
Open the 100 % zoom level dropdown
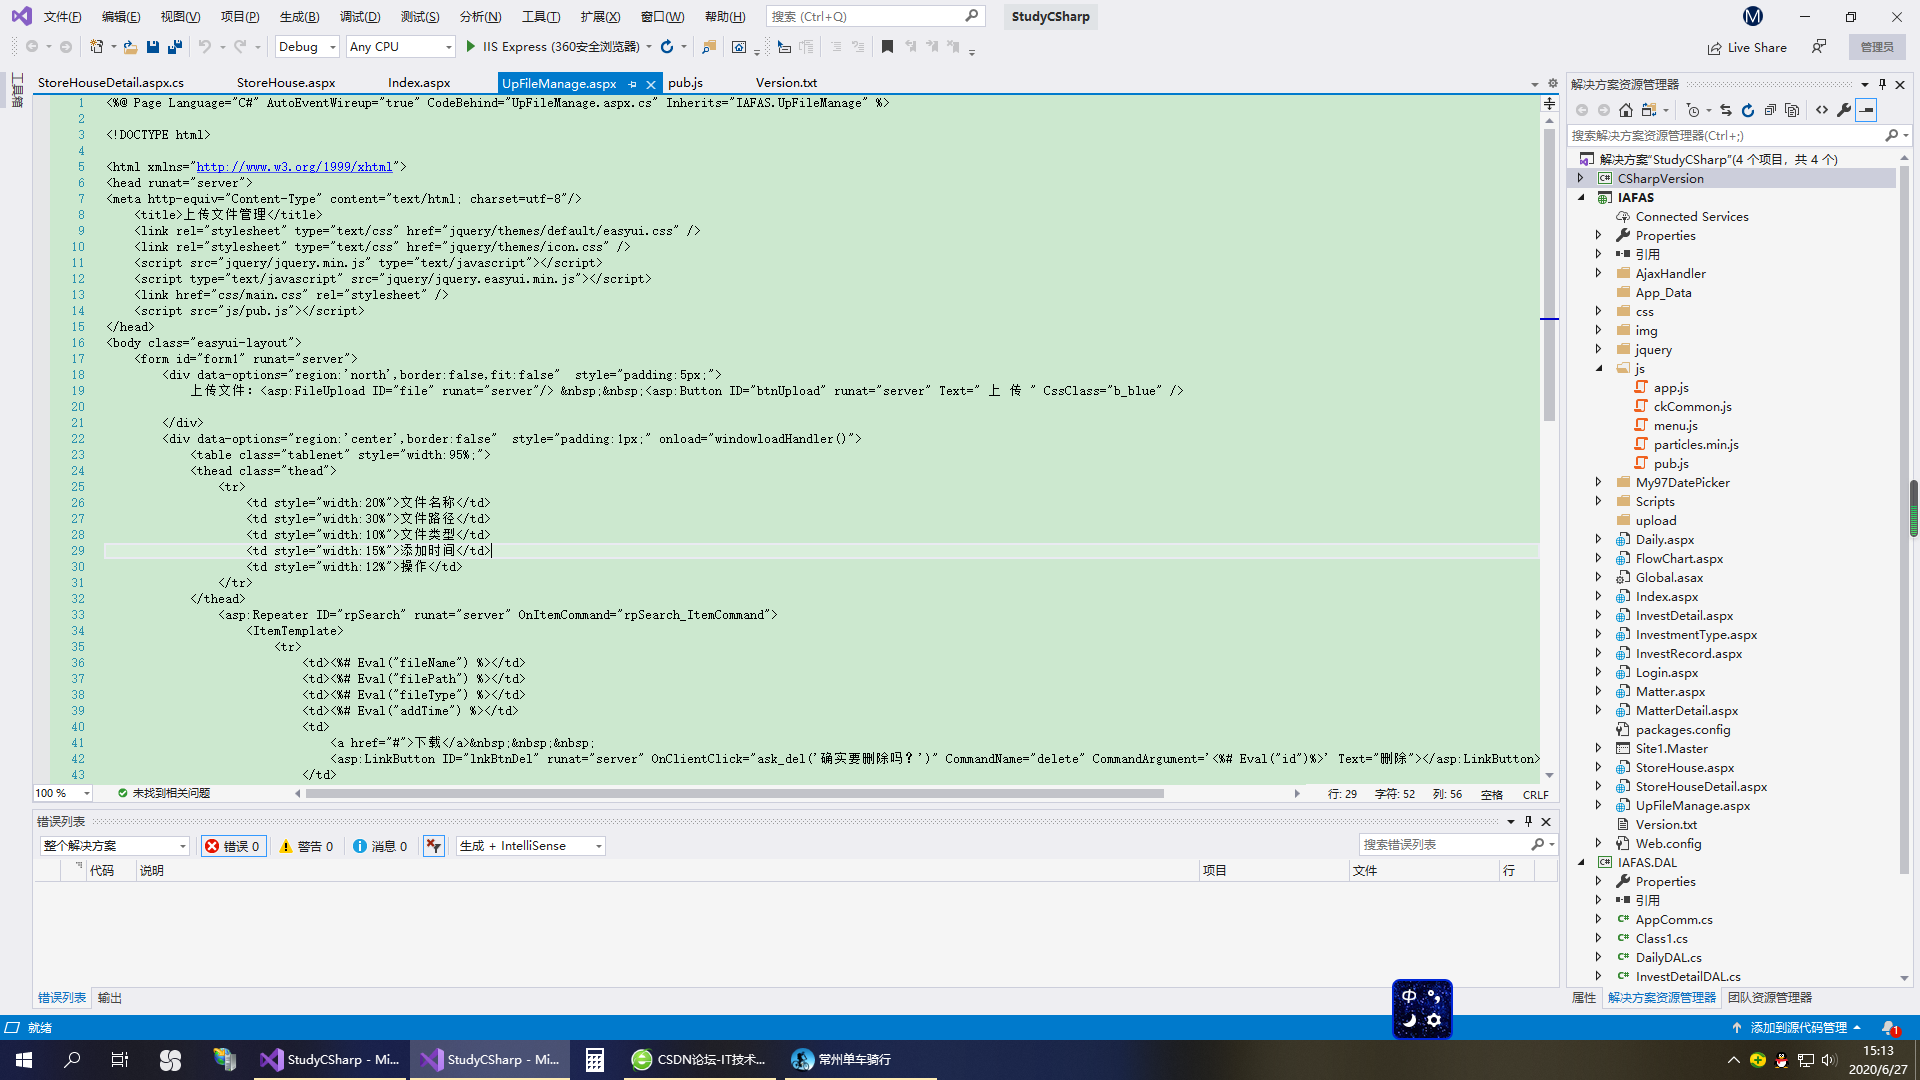[63, 793]
